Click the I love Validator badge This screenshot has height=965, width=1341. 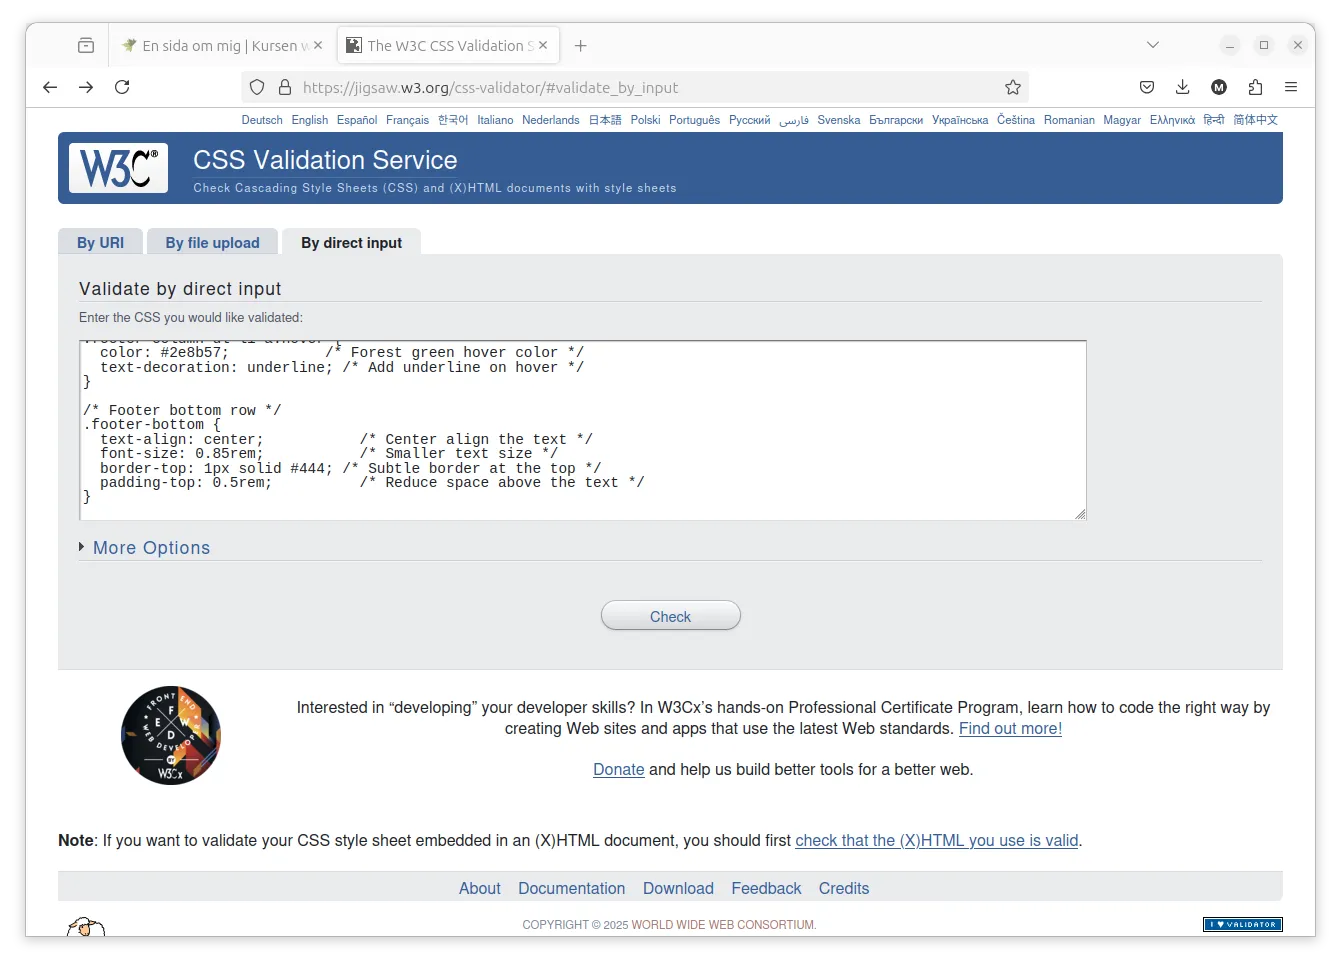coord(1242,924)
